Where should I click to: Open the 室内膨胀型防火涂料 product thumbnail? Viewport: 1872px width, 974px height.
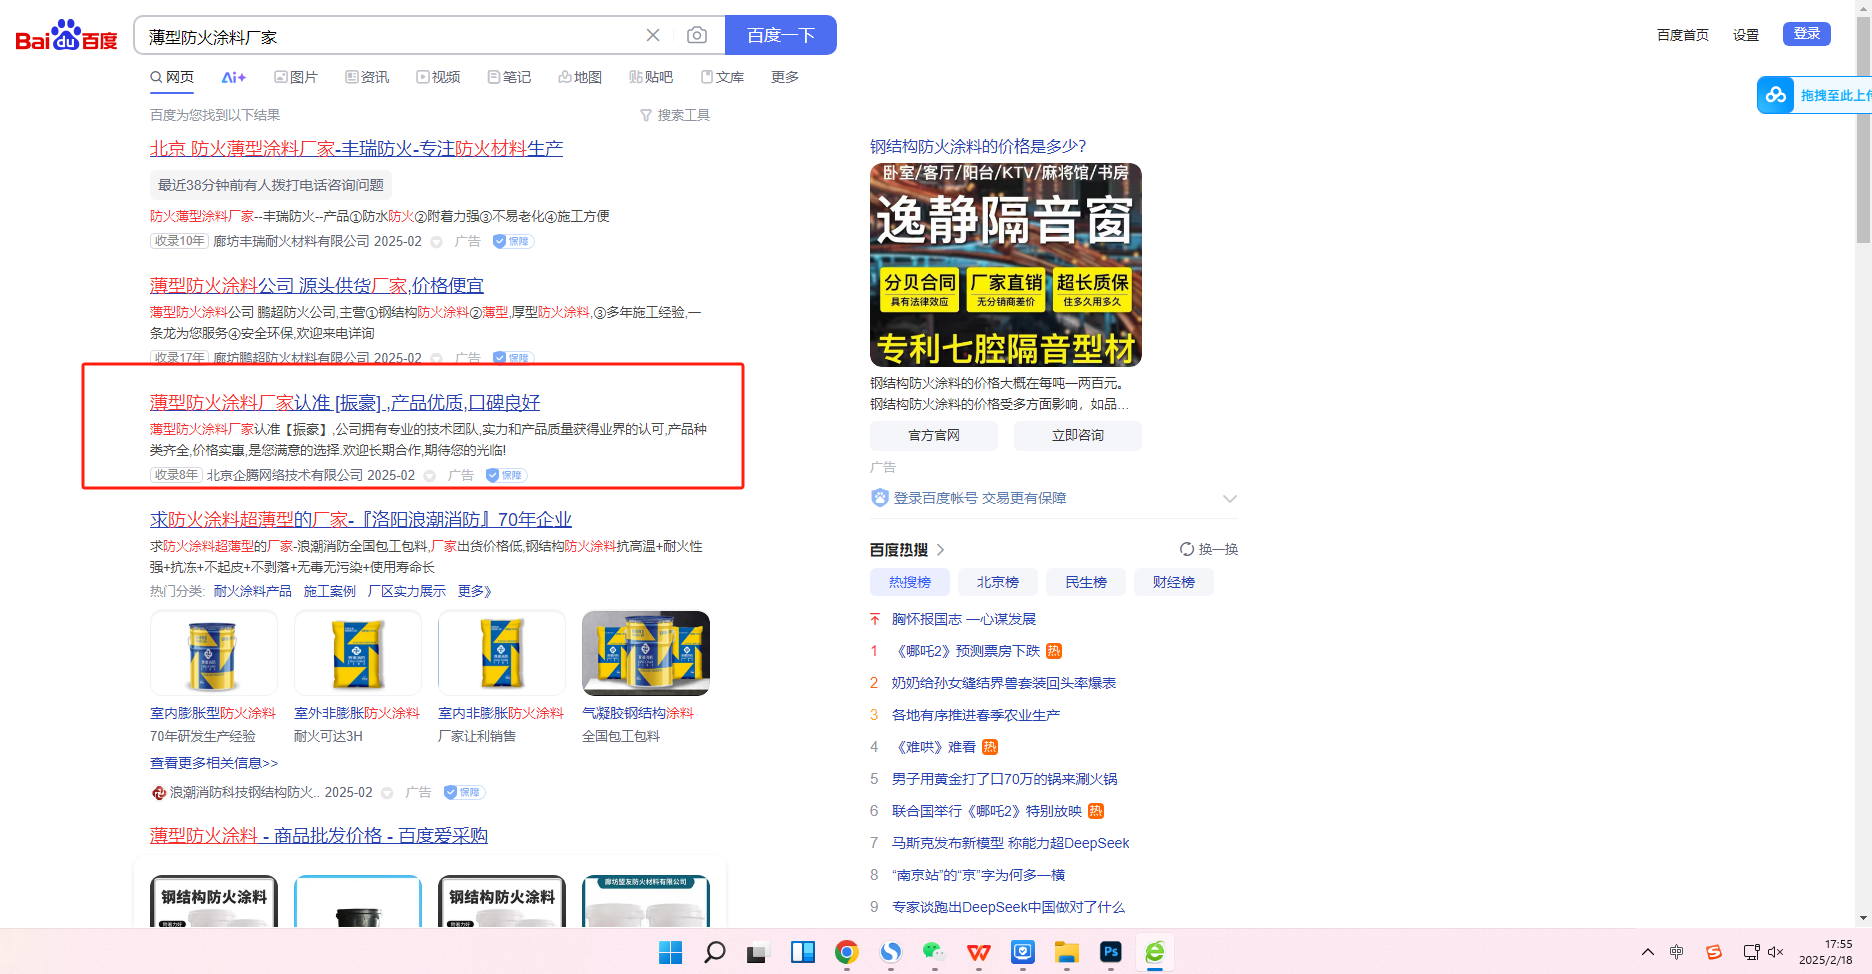coord(214,653)
